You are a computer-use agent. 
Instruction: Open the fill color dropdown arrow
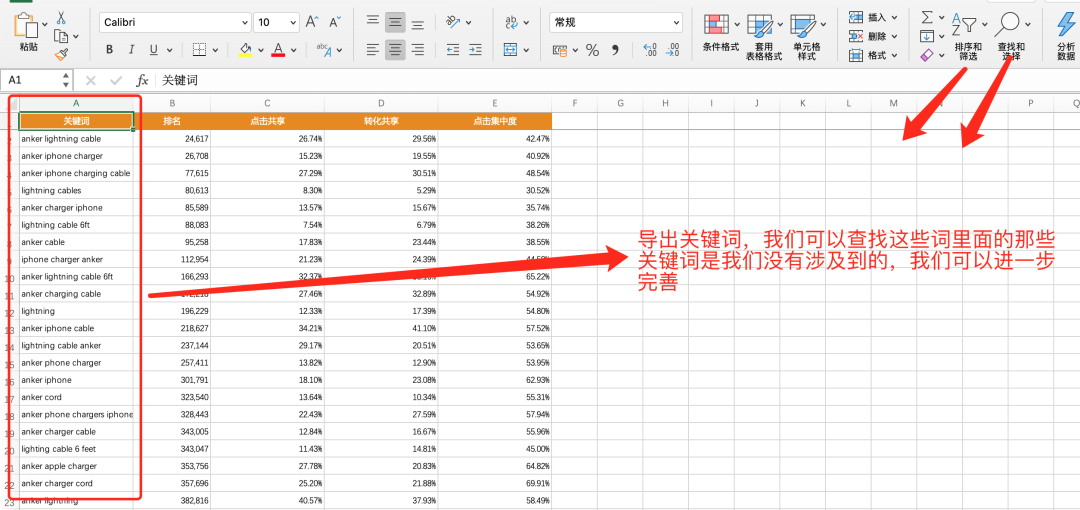pos(262,50)
